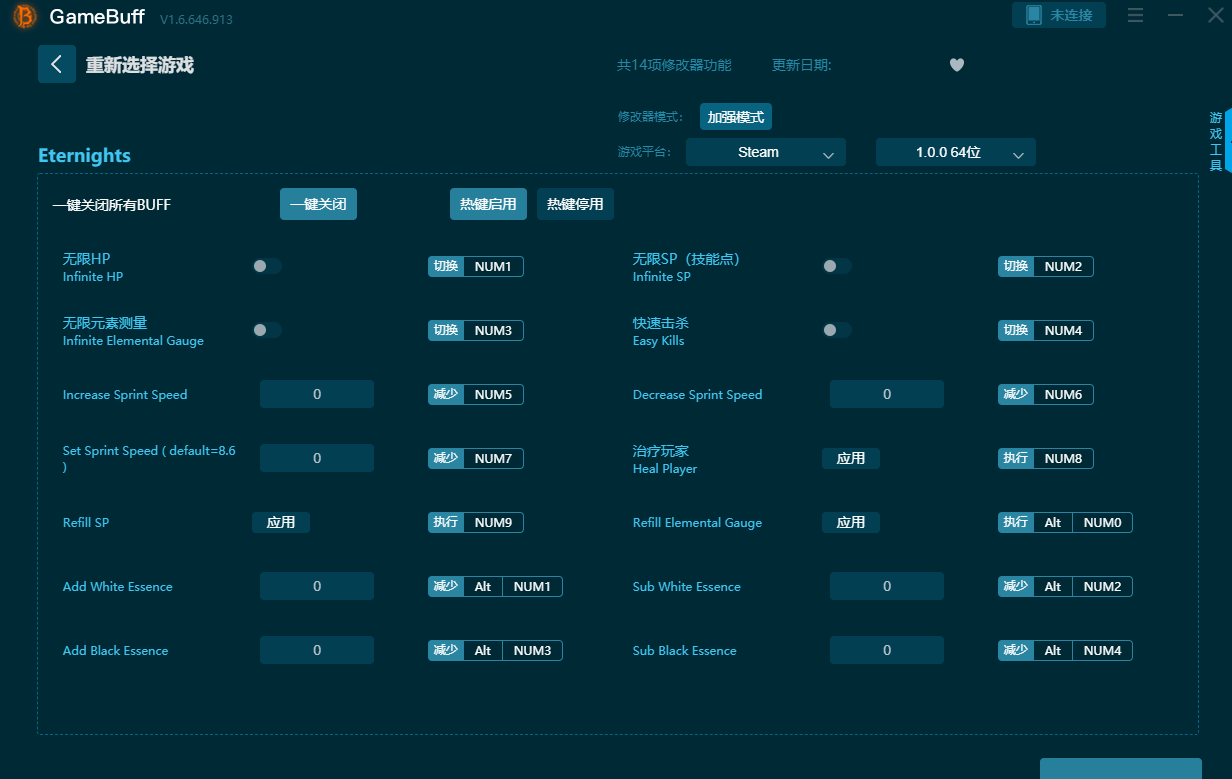Click NUM3 hotkey for Elemental Gauge

click(493, 330)
